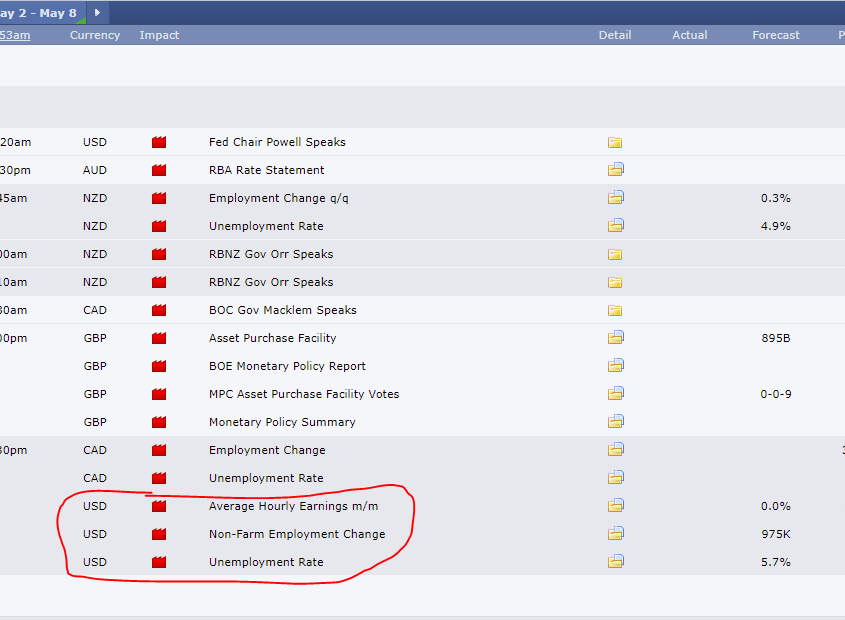This screenshot has width=845, height=620.
Task: Click the Impact column header
Action: [159, 35]
